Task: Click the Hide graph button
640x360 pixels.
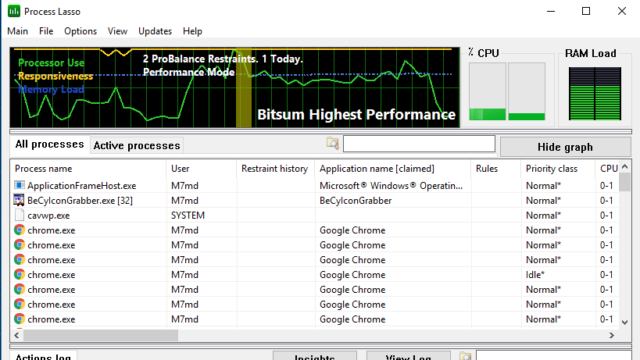Action: [x=565, y=147]
